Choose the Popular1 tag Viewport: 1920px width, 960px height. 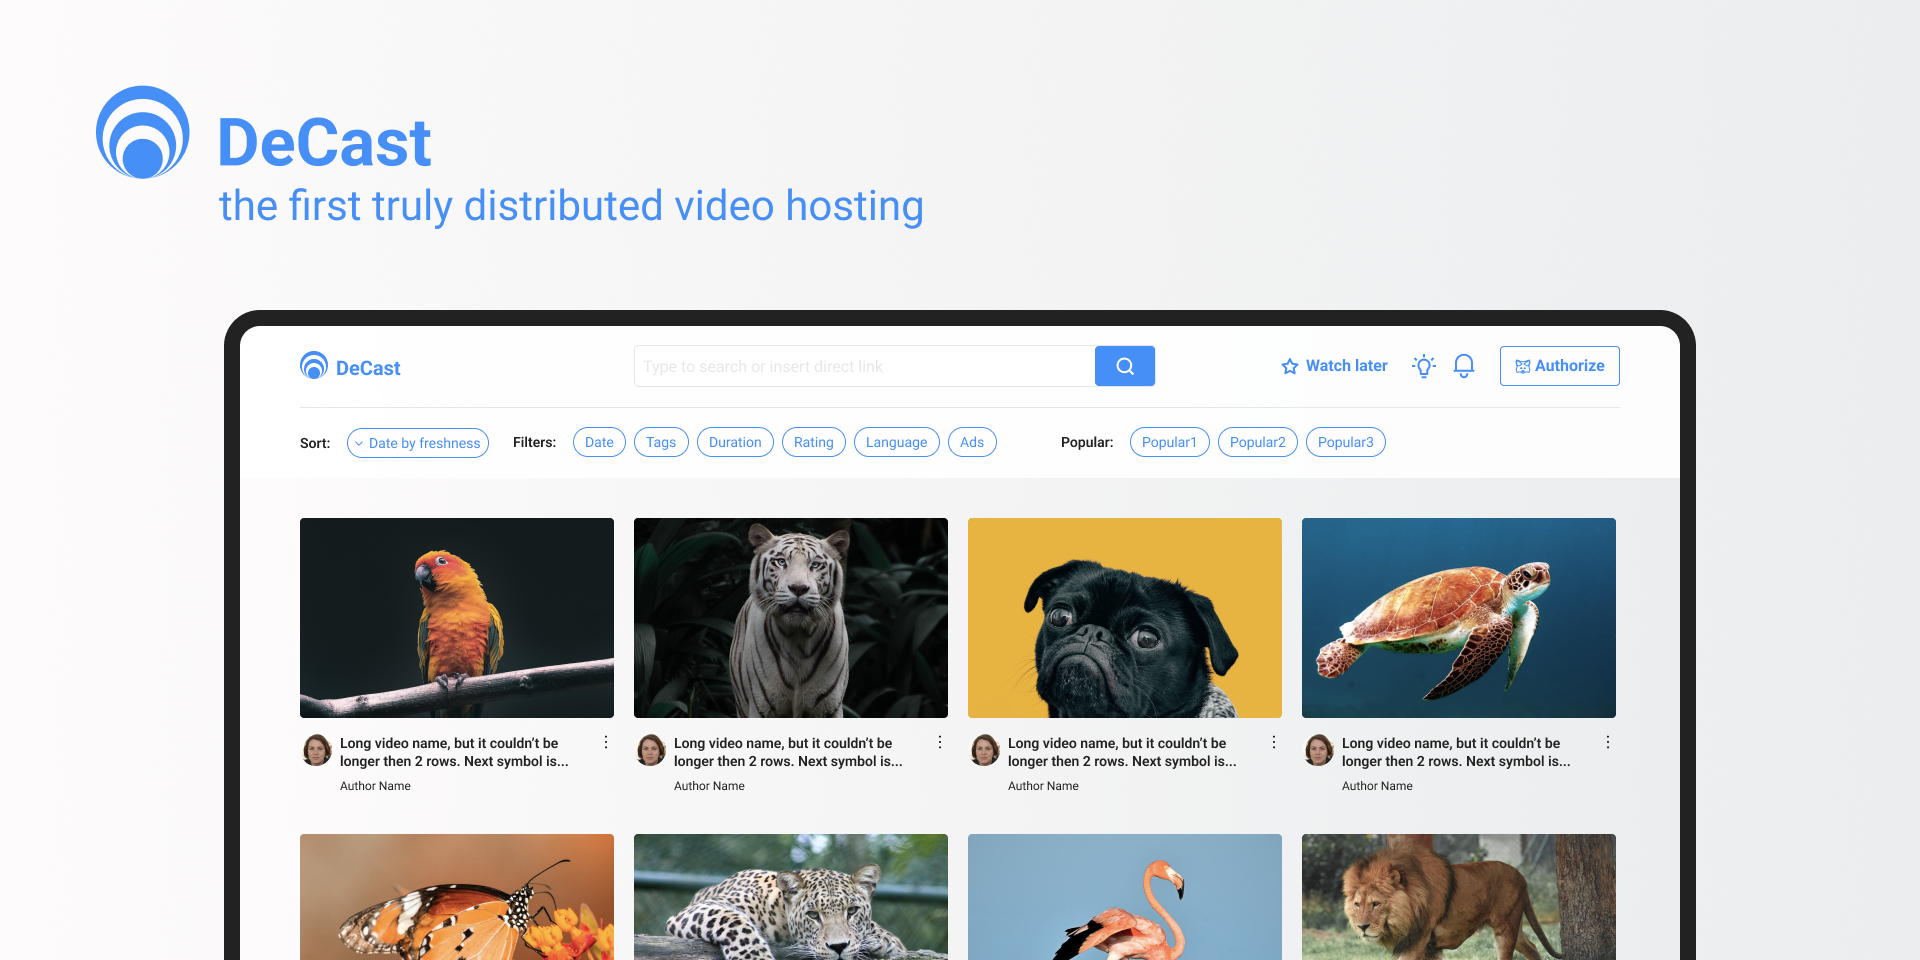coord(1170,442)
